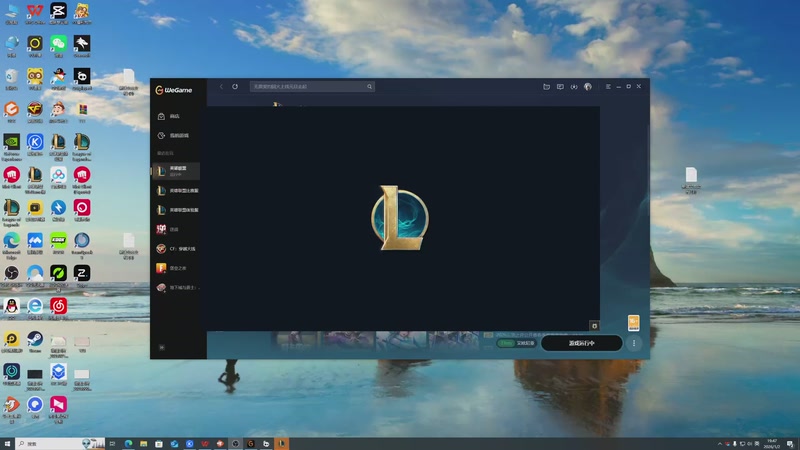Select the last game entry in sidebar
The width and height of the screenshot is (800, 450).
(x=177, y=287)
